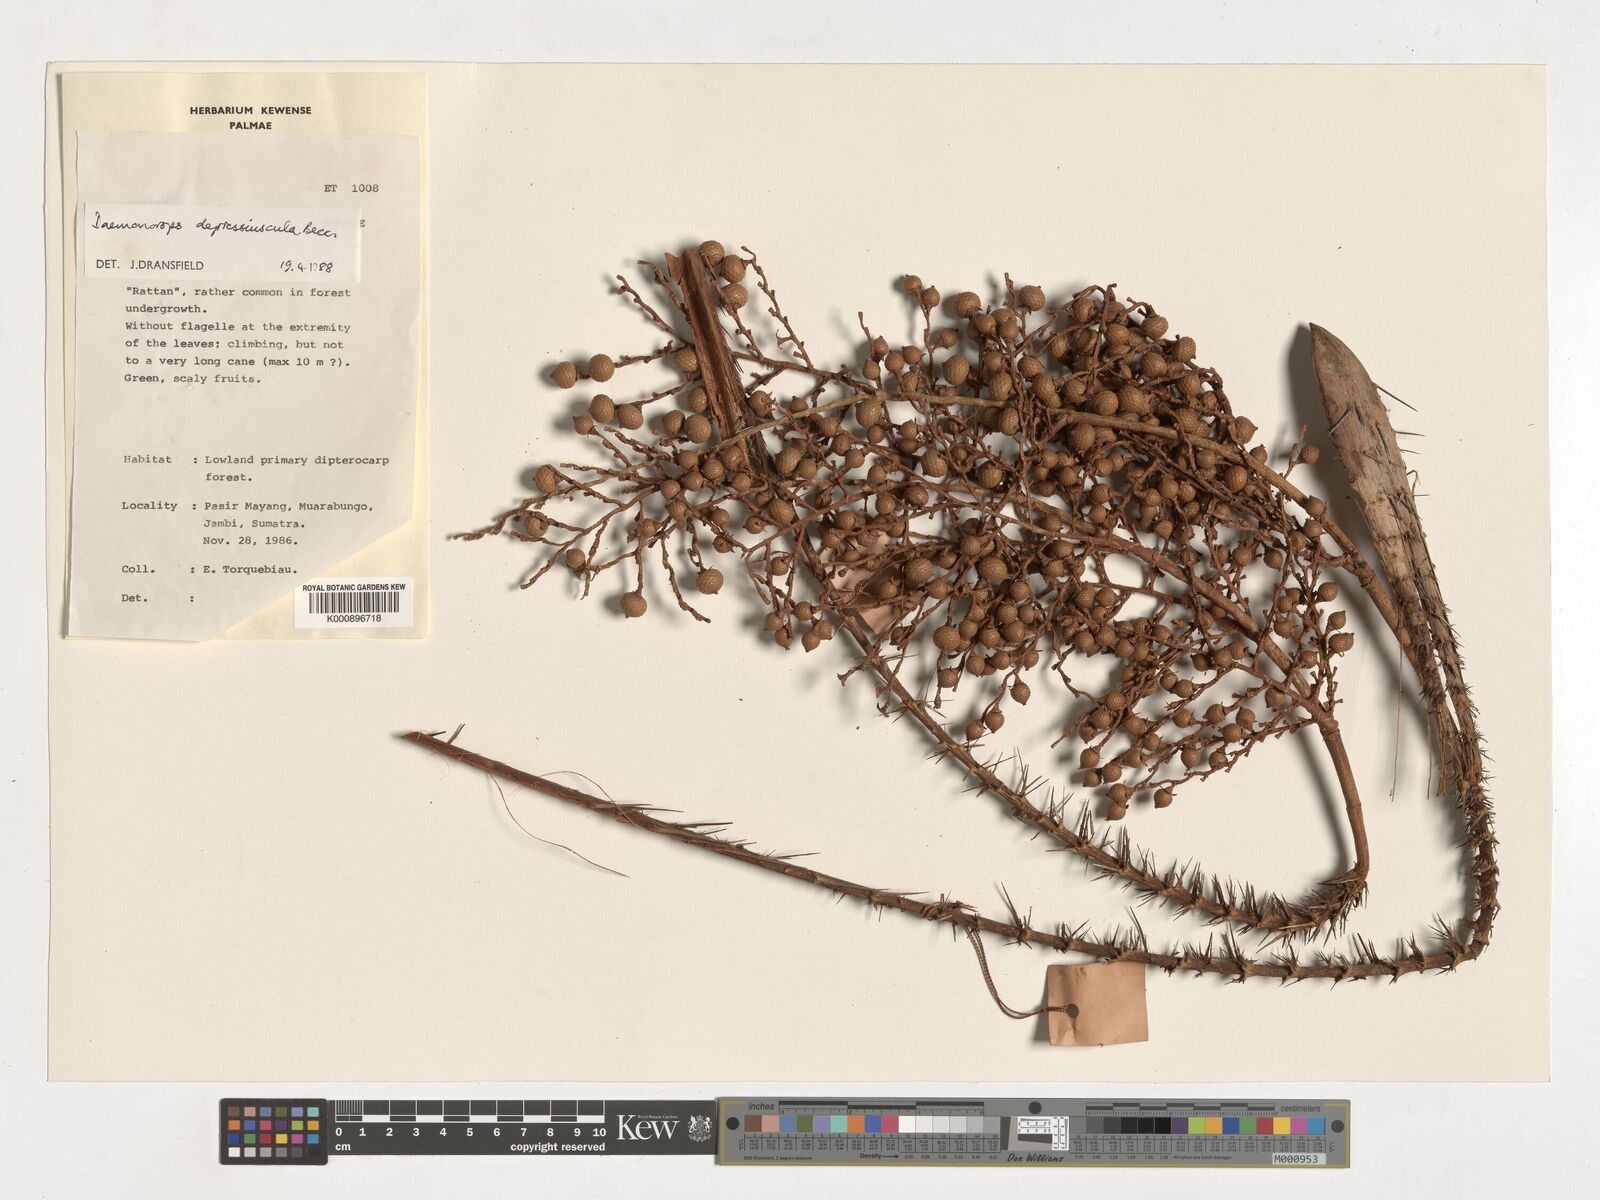Click the royal crest emblem beside Kew
Screen dimensions: 1600x1200
(x=700, y=1129)
